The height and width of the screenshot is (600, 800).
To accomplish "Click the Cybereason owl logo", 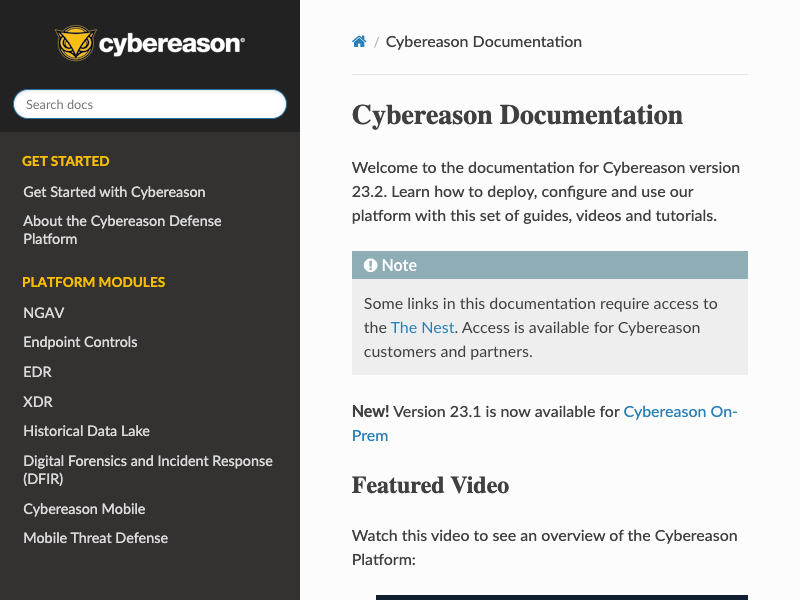I will (149, 43).
